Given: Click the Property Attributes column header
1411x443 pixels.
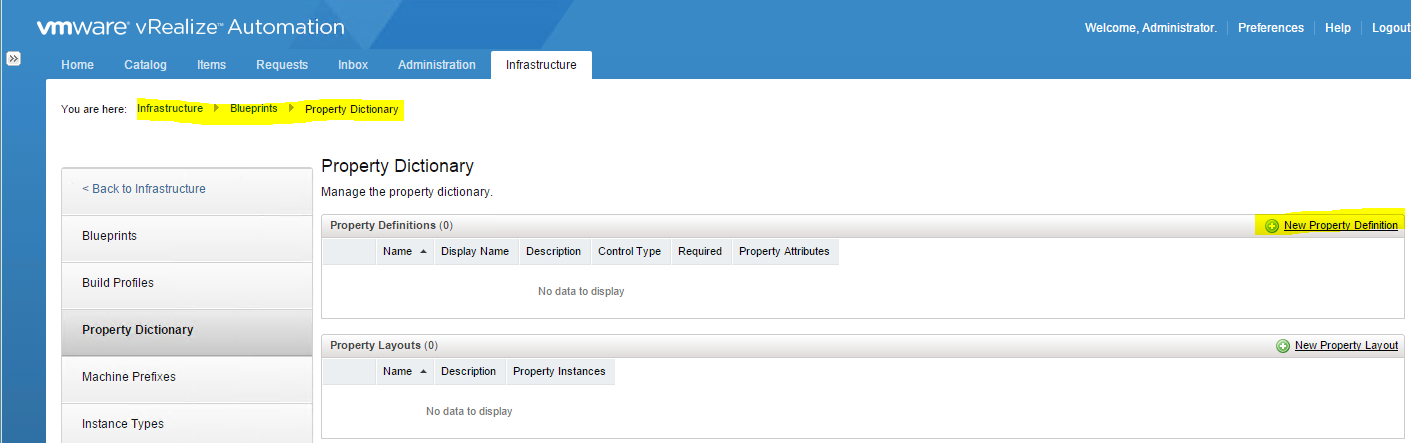Looking at the screenshot, I should pyautogui.click(x=784, y=251).
